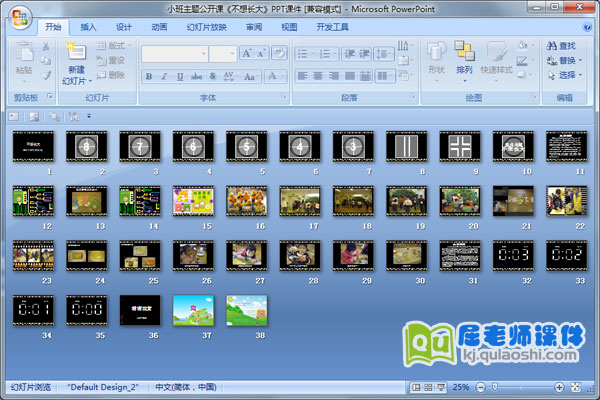Toggle Center text alignment
This screenshot has width=600, height=400.
(x=318, y=76)
